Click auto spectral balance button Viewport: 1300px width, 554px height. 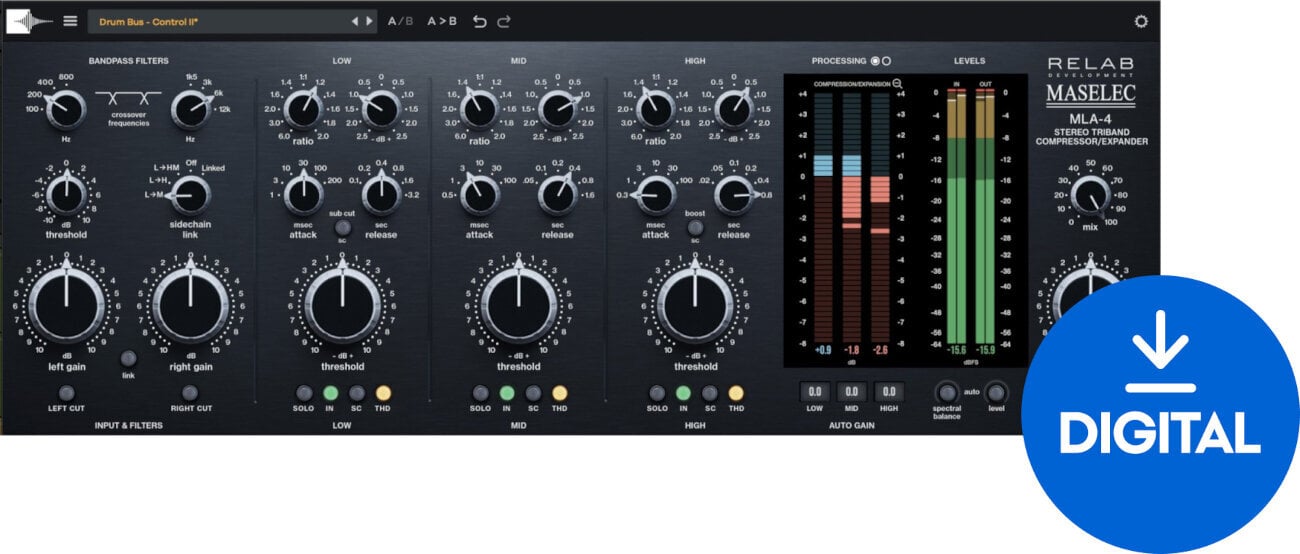pos(945,392)
